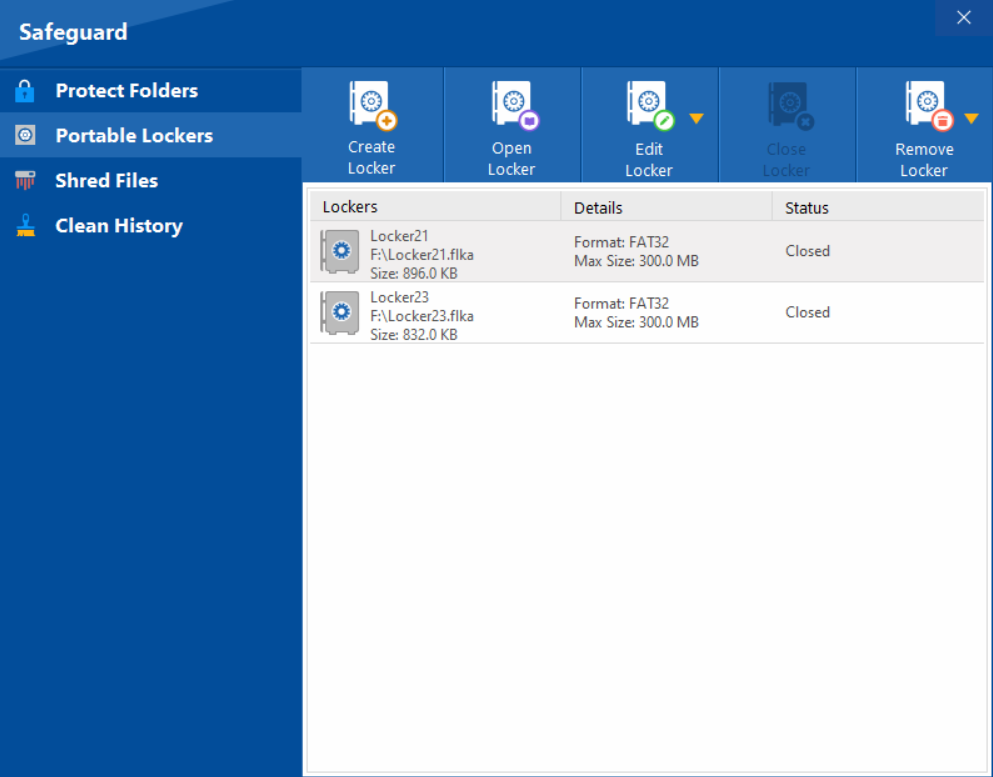Screen dimensions: 993x777
Task: Switch to the Portable Lockers section
Action: click(x=151, y=135)
